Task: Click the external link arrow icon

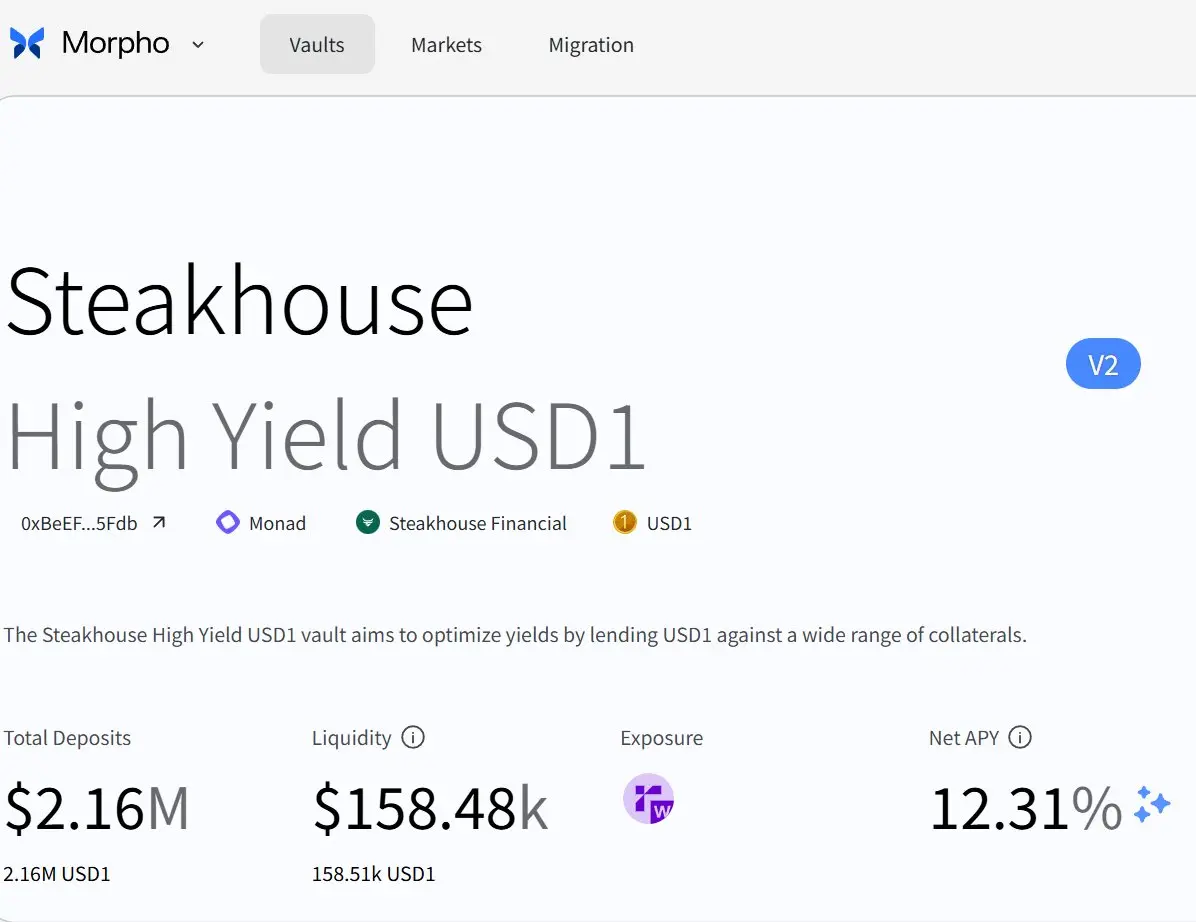Action: tap(159, 522)
